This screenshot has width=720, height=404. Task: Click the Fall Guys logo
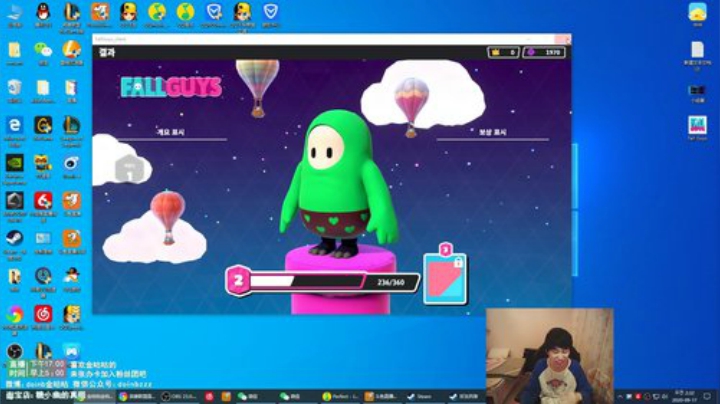click(171, 87)
